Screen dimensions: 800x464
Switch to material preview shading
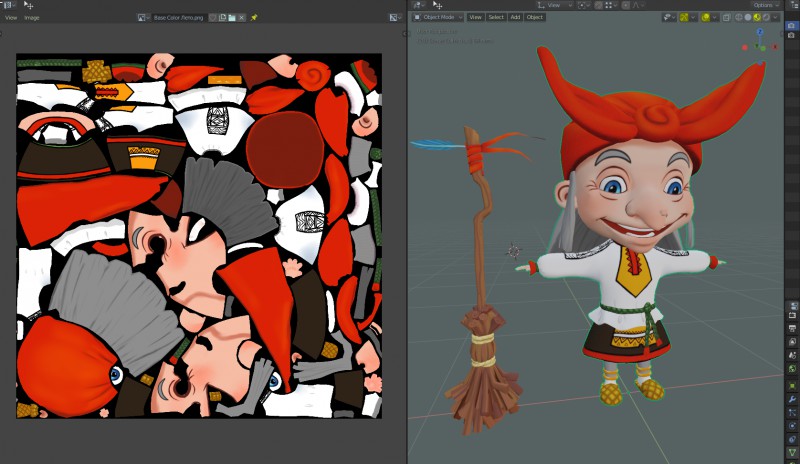[757, 17]
